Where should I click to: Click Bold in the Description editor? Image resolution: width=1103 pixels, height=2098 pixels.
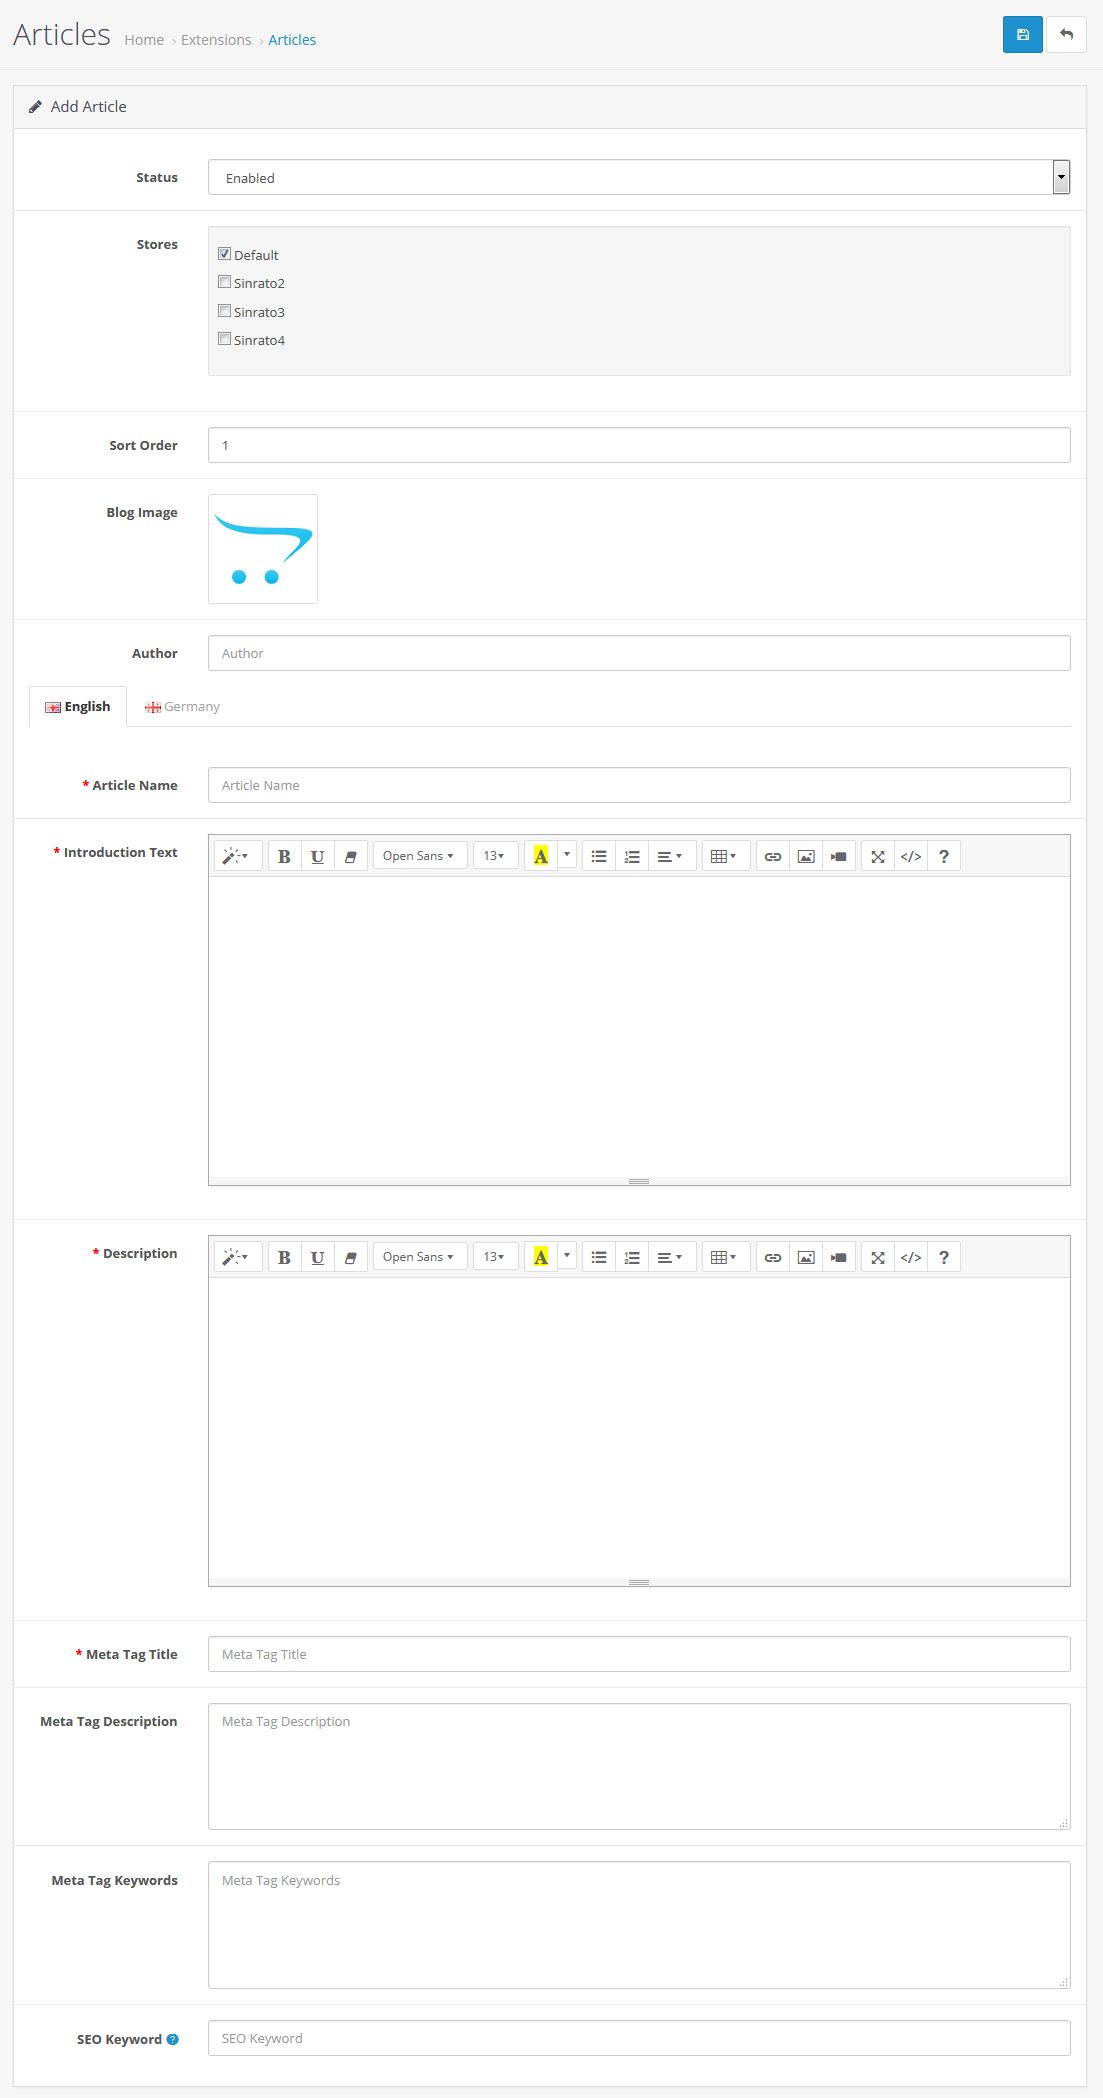coord(284,1257)
